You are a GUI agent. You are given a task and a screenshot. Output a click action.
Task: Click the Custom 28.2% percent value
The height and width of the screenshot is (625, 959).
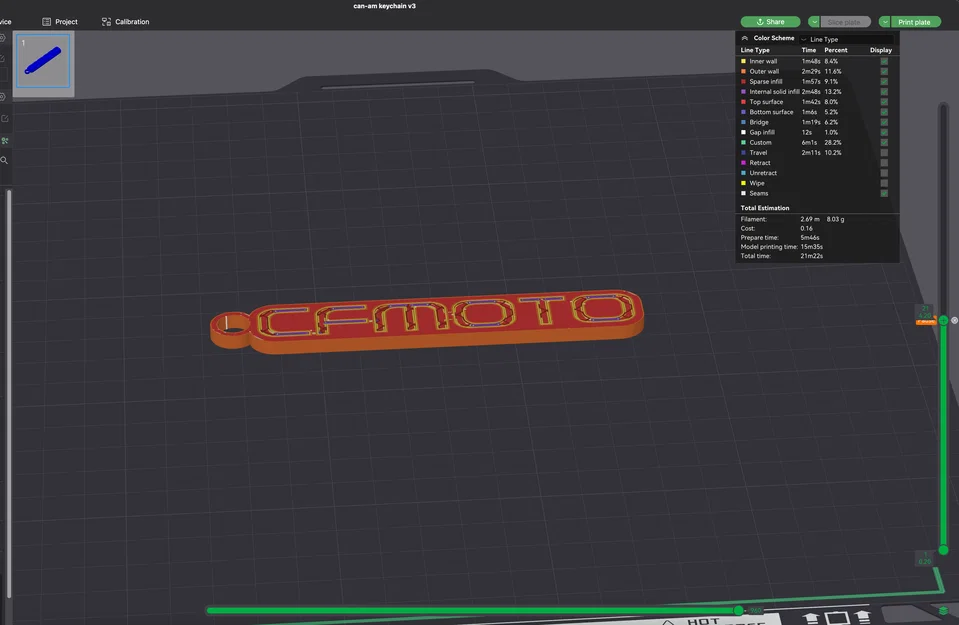pyautogui.click(x=833, y=142)
